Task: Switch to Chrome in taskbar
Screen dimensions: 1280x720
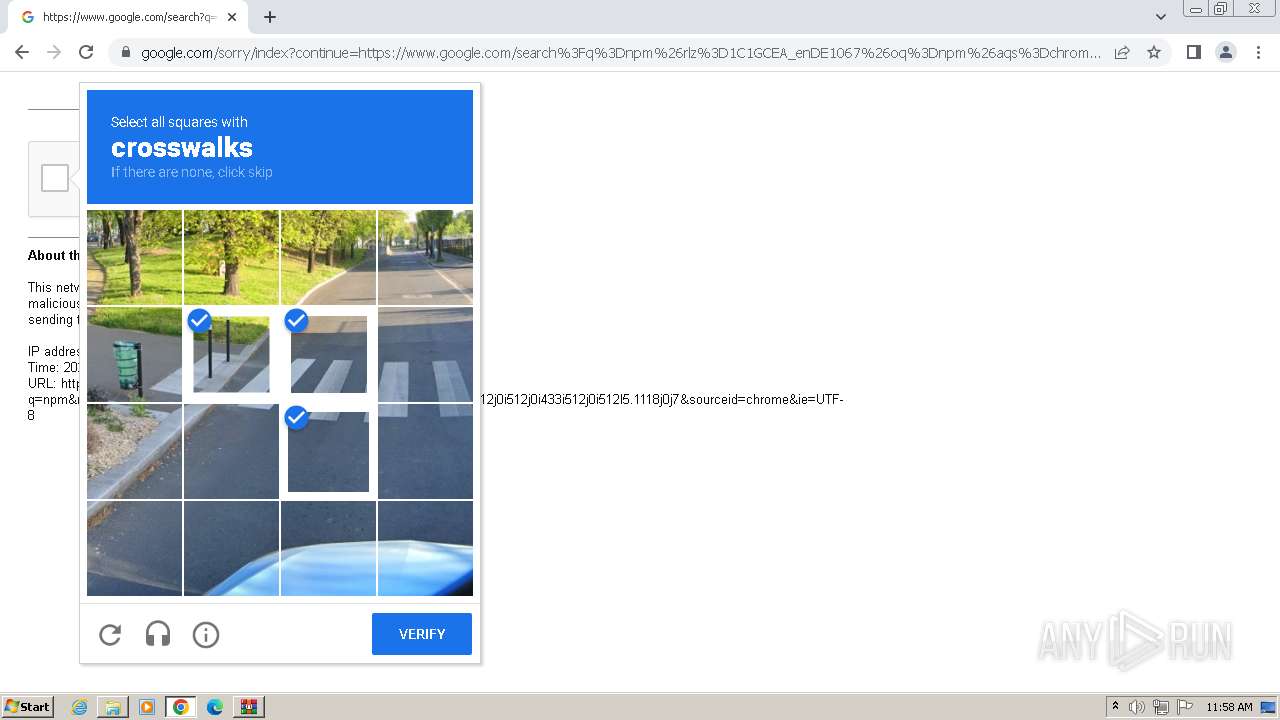Action: (x=181, y=707)
